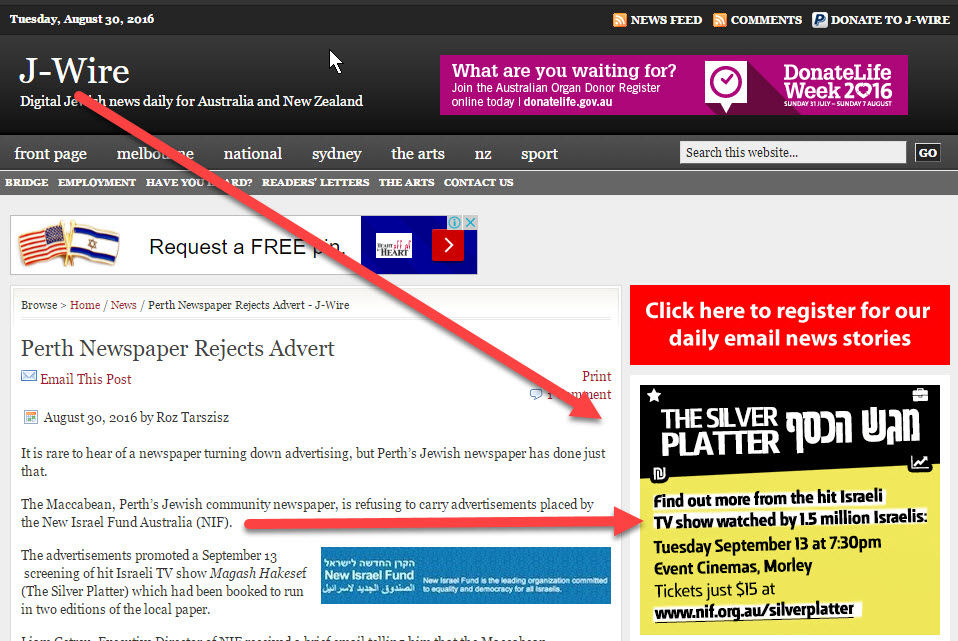The width and height of the screenshot is (958, 641).
Task: Click the J-Wire site logo
Action: tap(75, 71)
